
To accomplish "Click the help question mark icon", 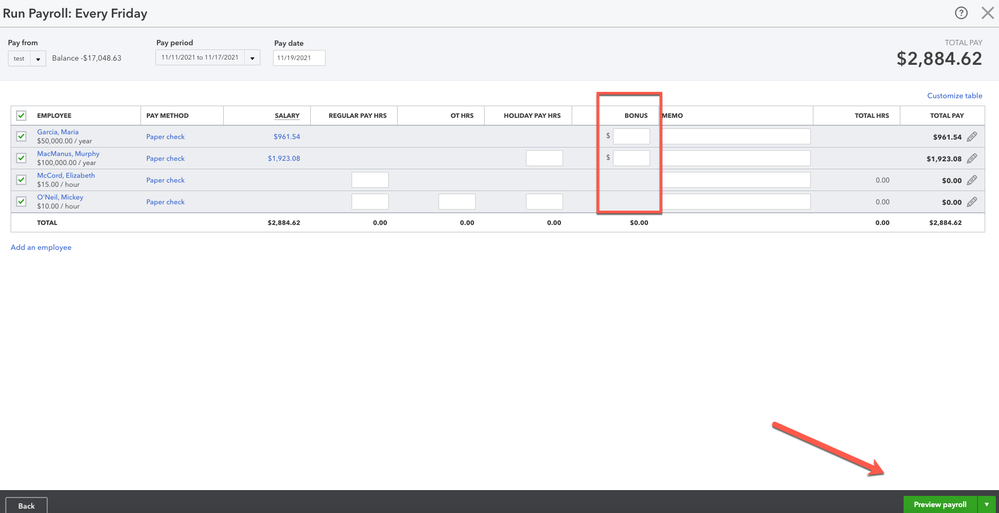I will [x=961, y=13].
